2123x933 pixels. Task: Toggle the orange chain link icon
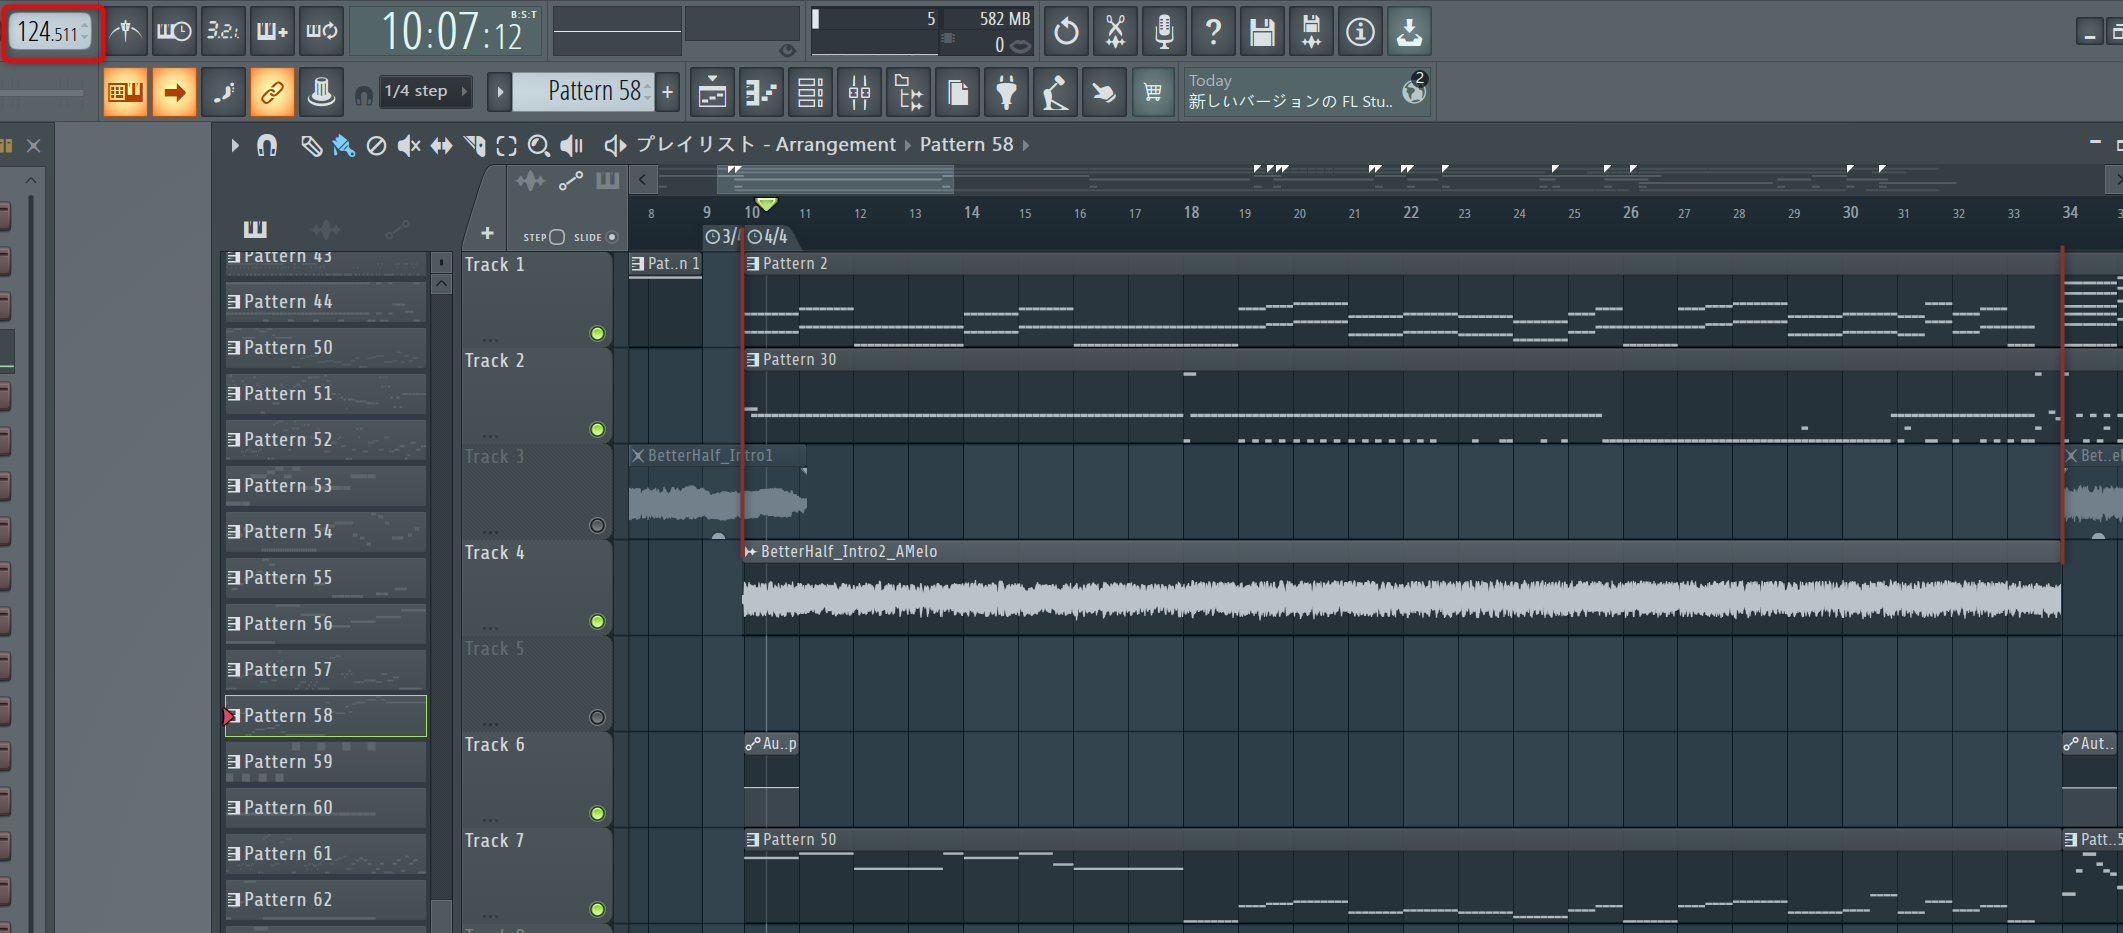coord(272,93)
